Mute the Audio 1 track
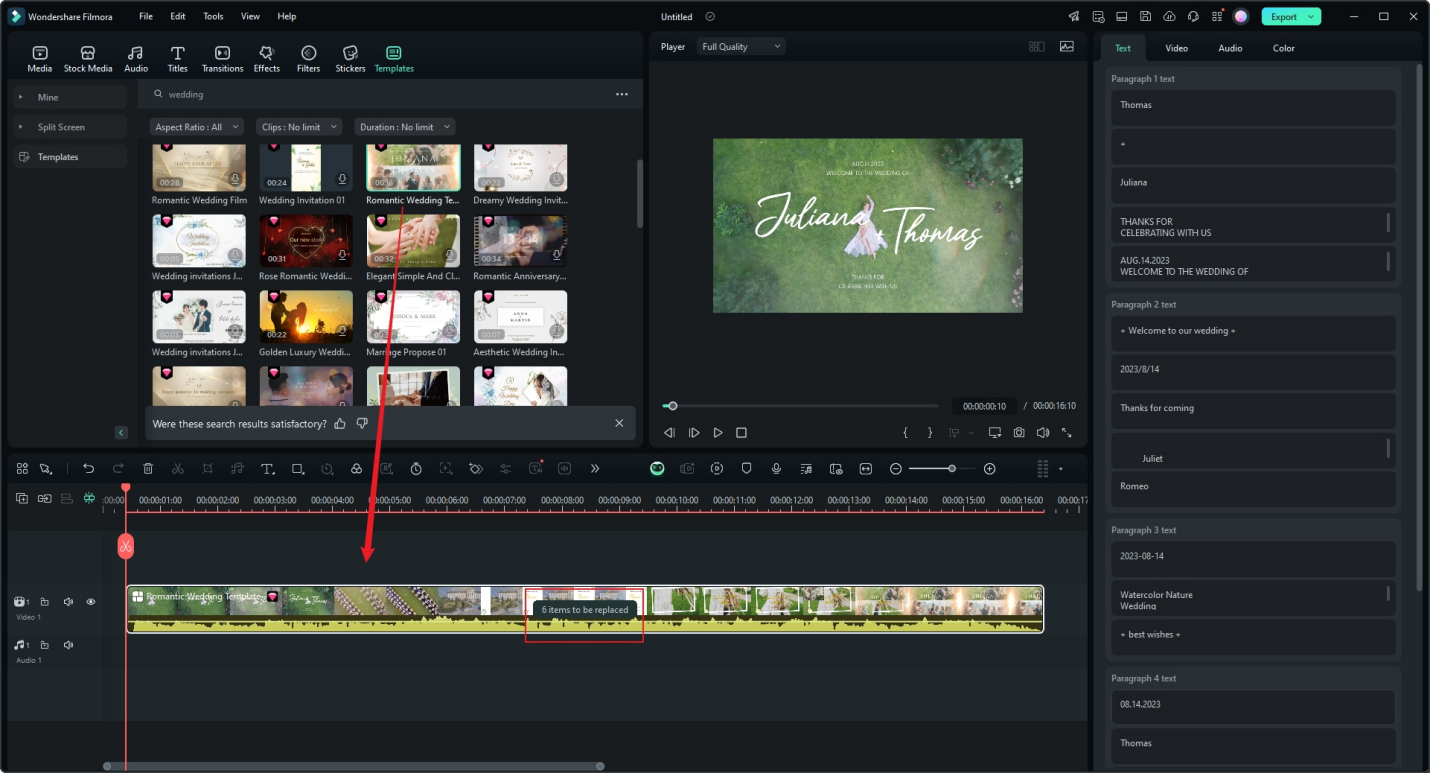 coord(68,645)
